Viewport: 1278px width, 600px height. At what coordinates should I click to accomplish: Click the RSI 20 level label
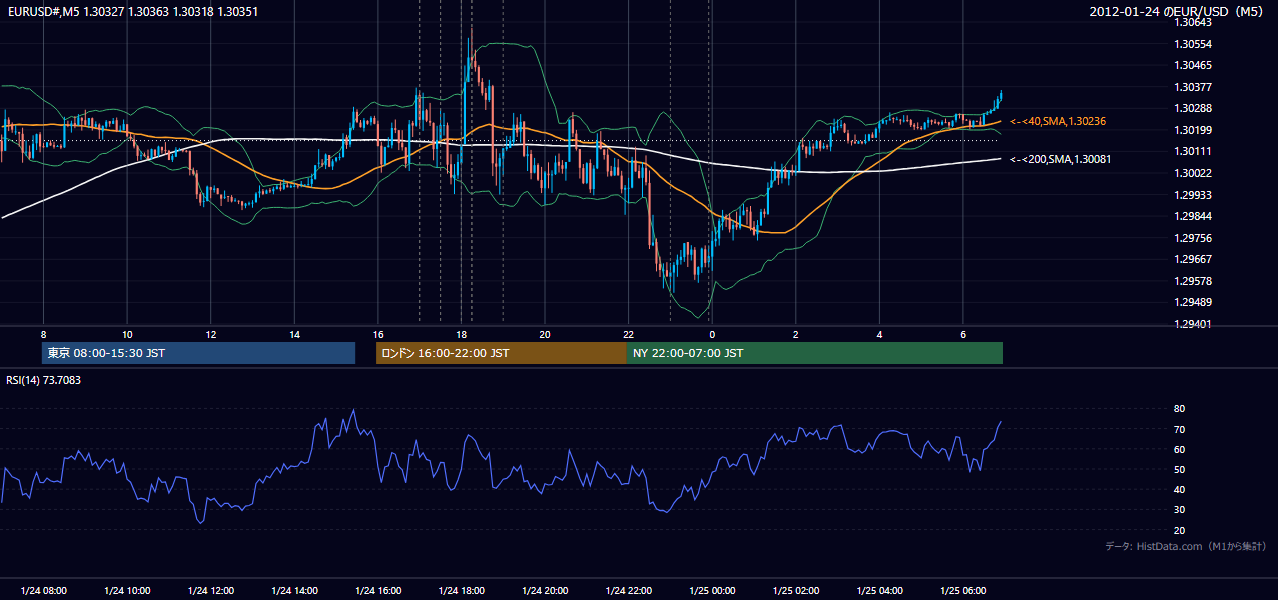click(x=1179, y=530)
